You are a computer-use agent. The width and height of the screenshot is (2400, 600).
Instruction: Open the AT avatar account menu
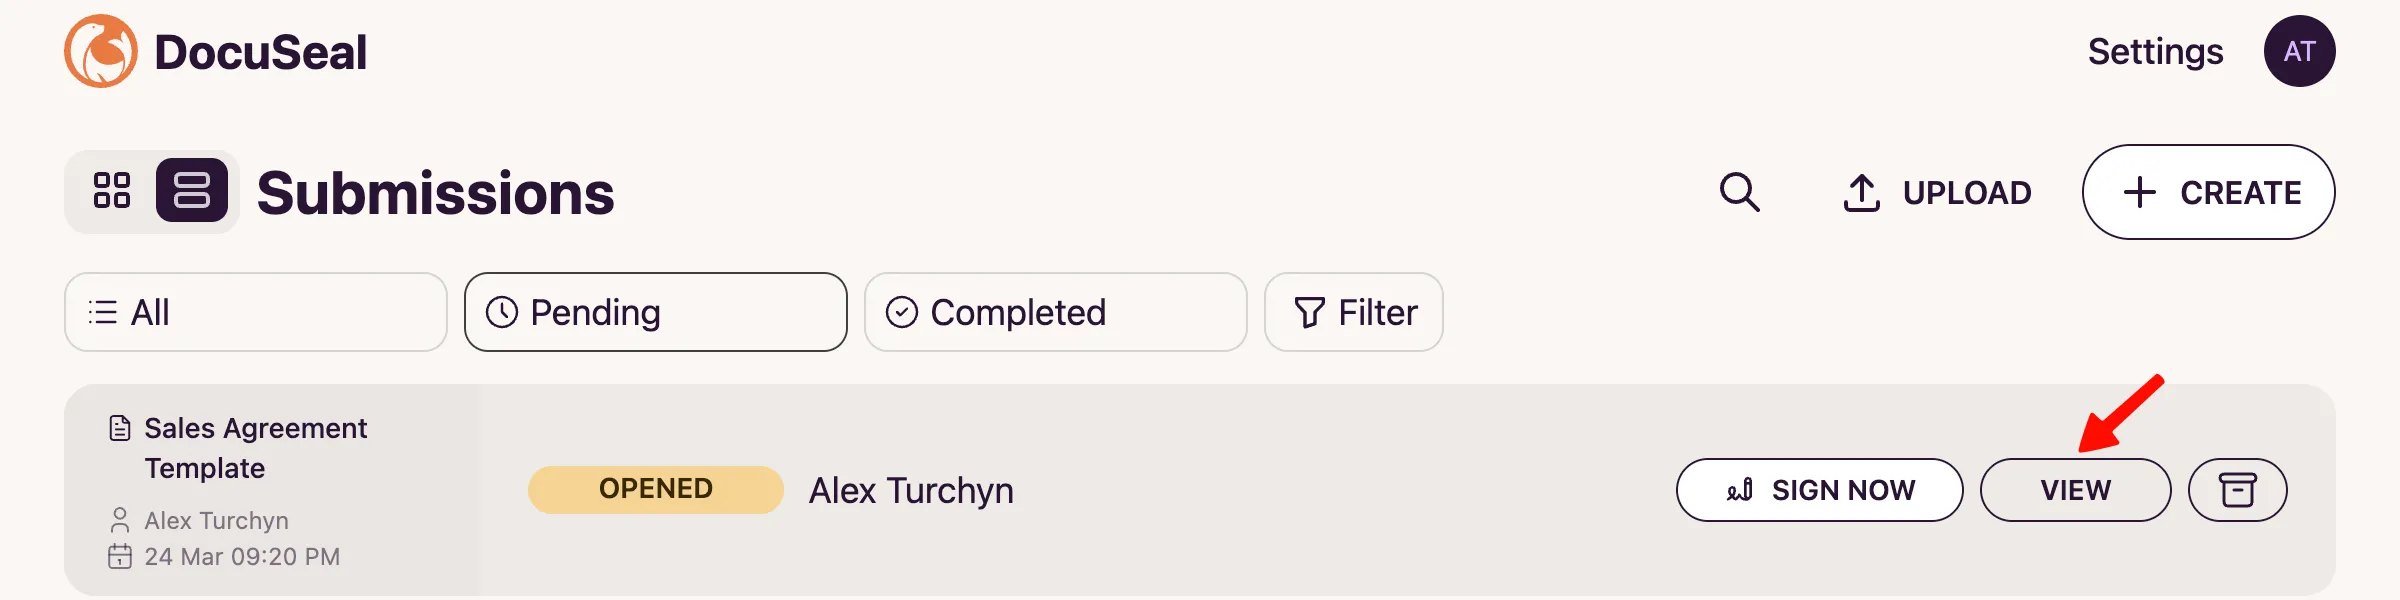tap(2299, 51)
